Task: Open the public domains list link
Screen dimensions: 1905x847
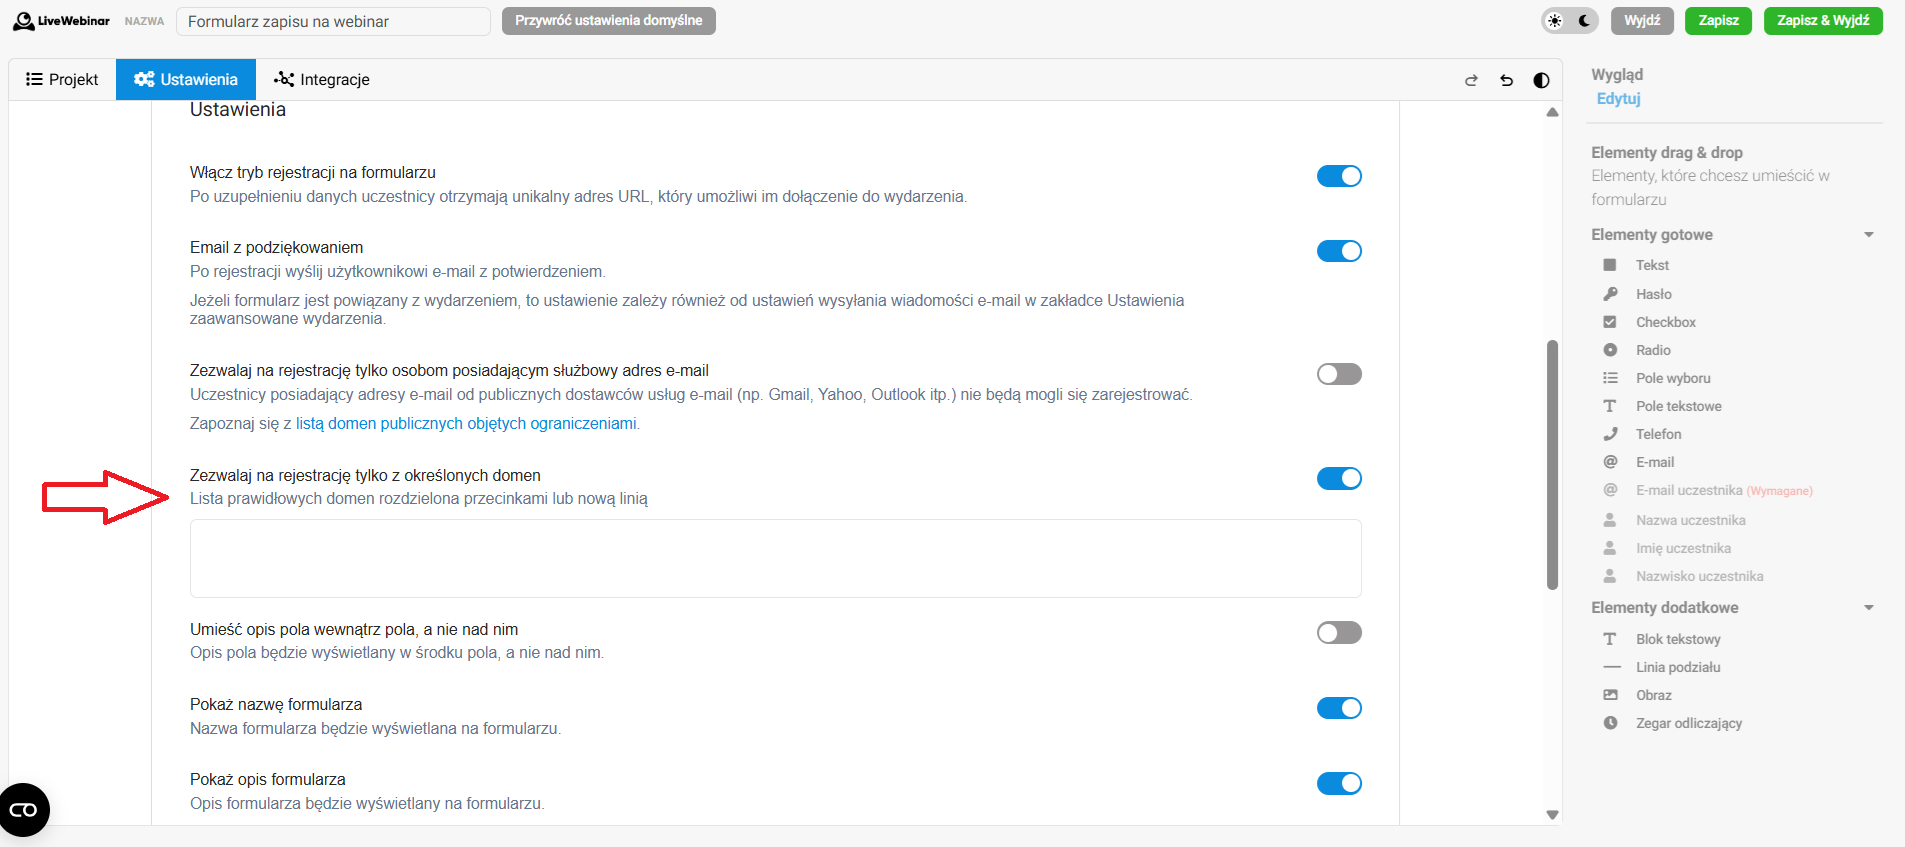Action: (x=466, y=424)
